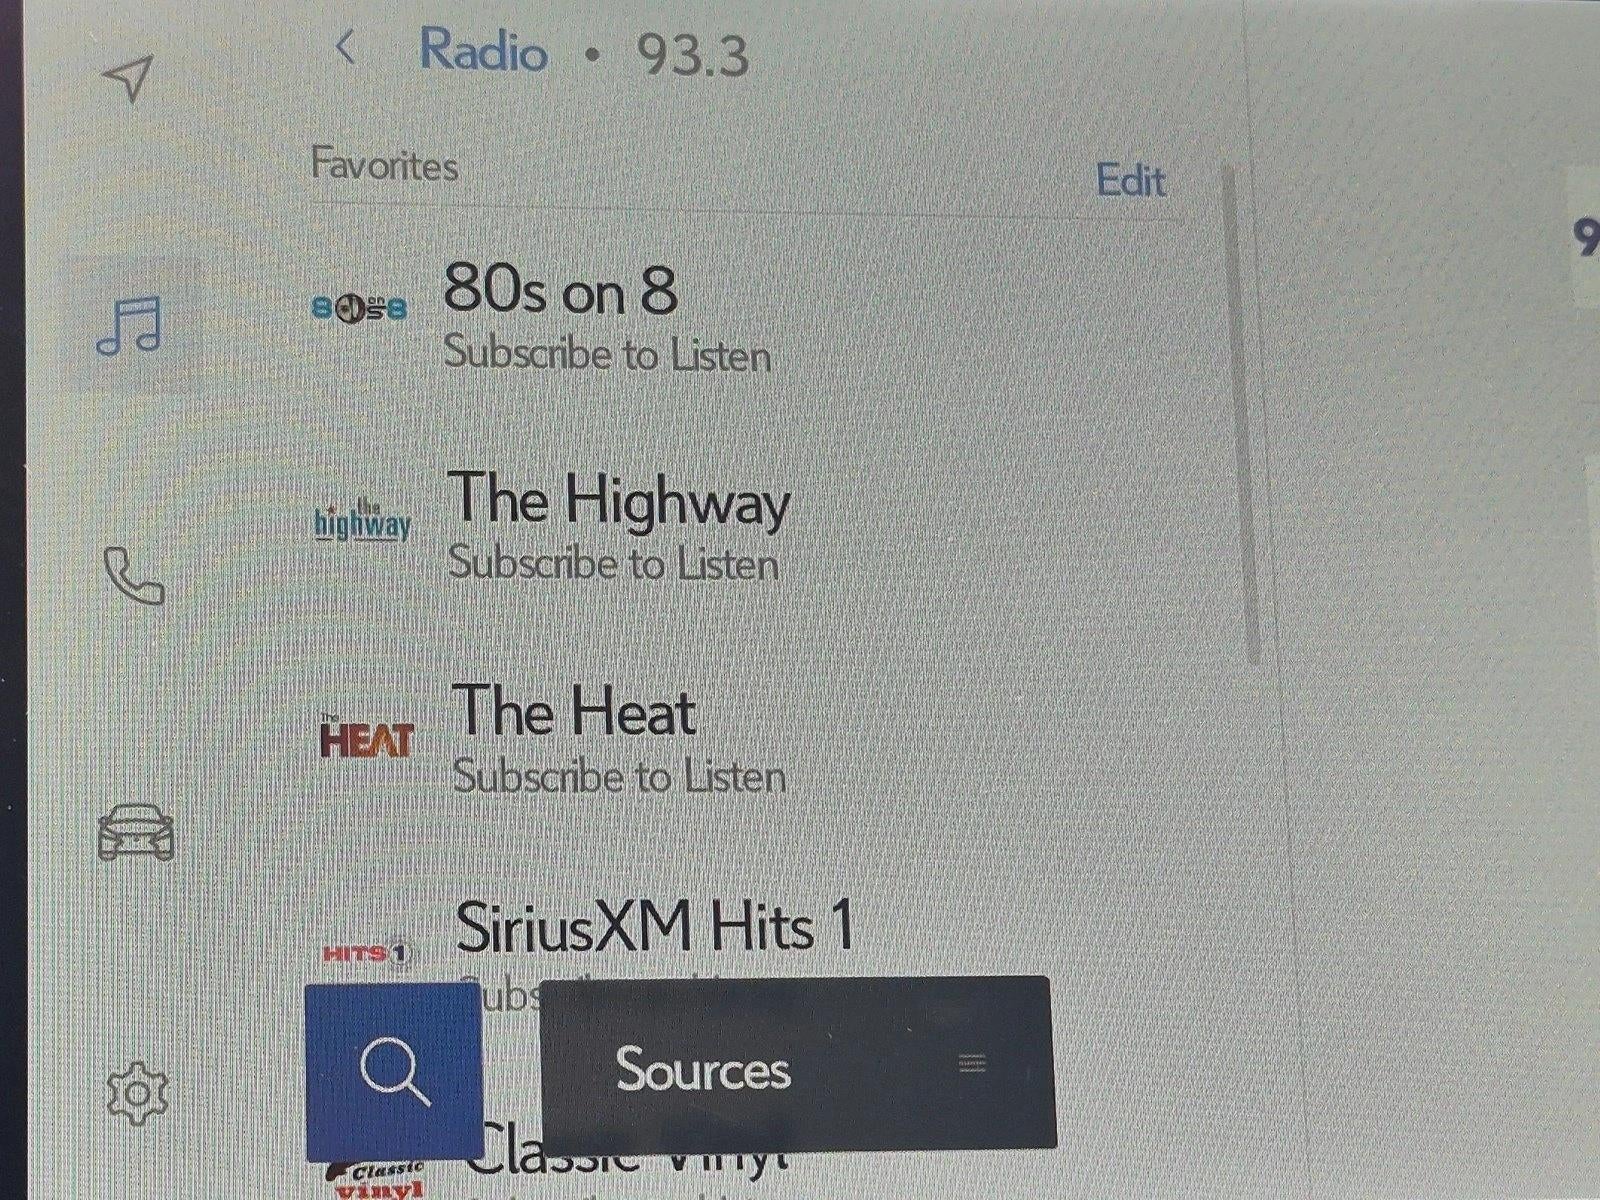Tap the list icon on Sources button
Viewport: 1600px width, 1200px height.
pyautogui.click(x=973, y=1063)
